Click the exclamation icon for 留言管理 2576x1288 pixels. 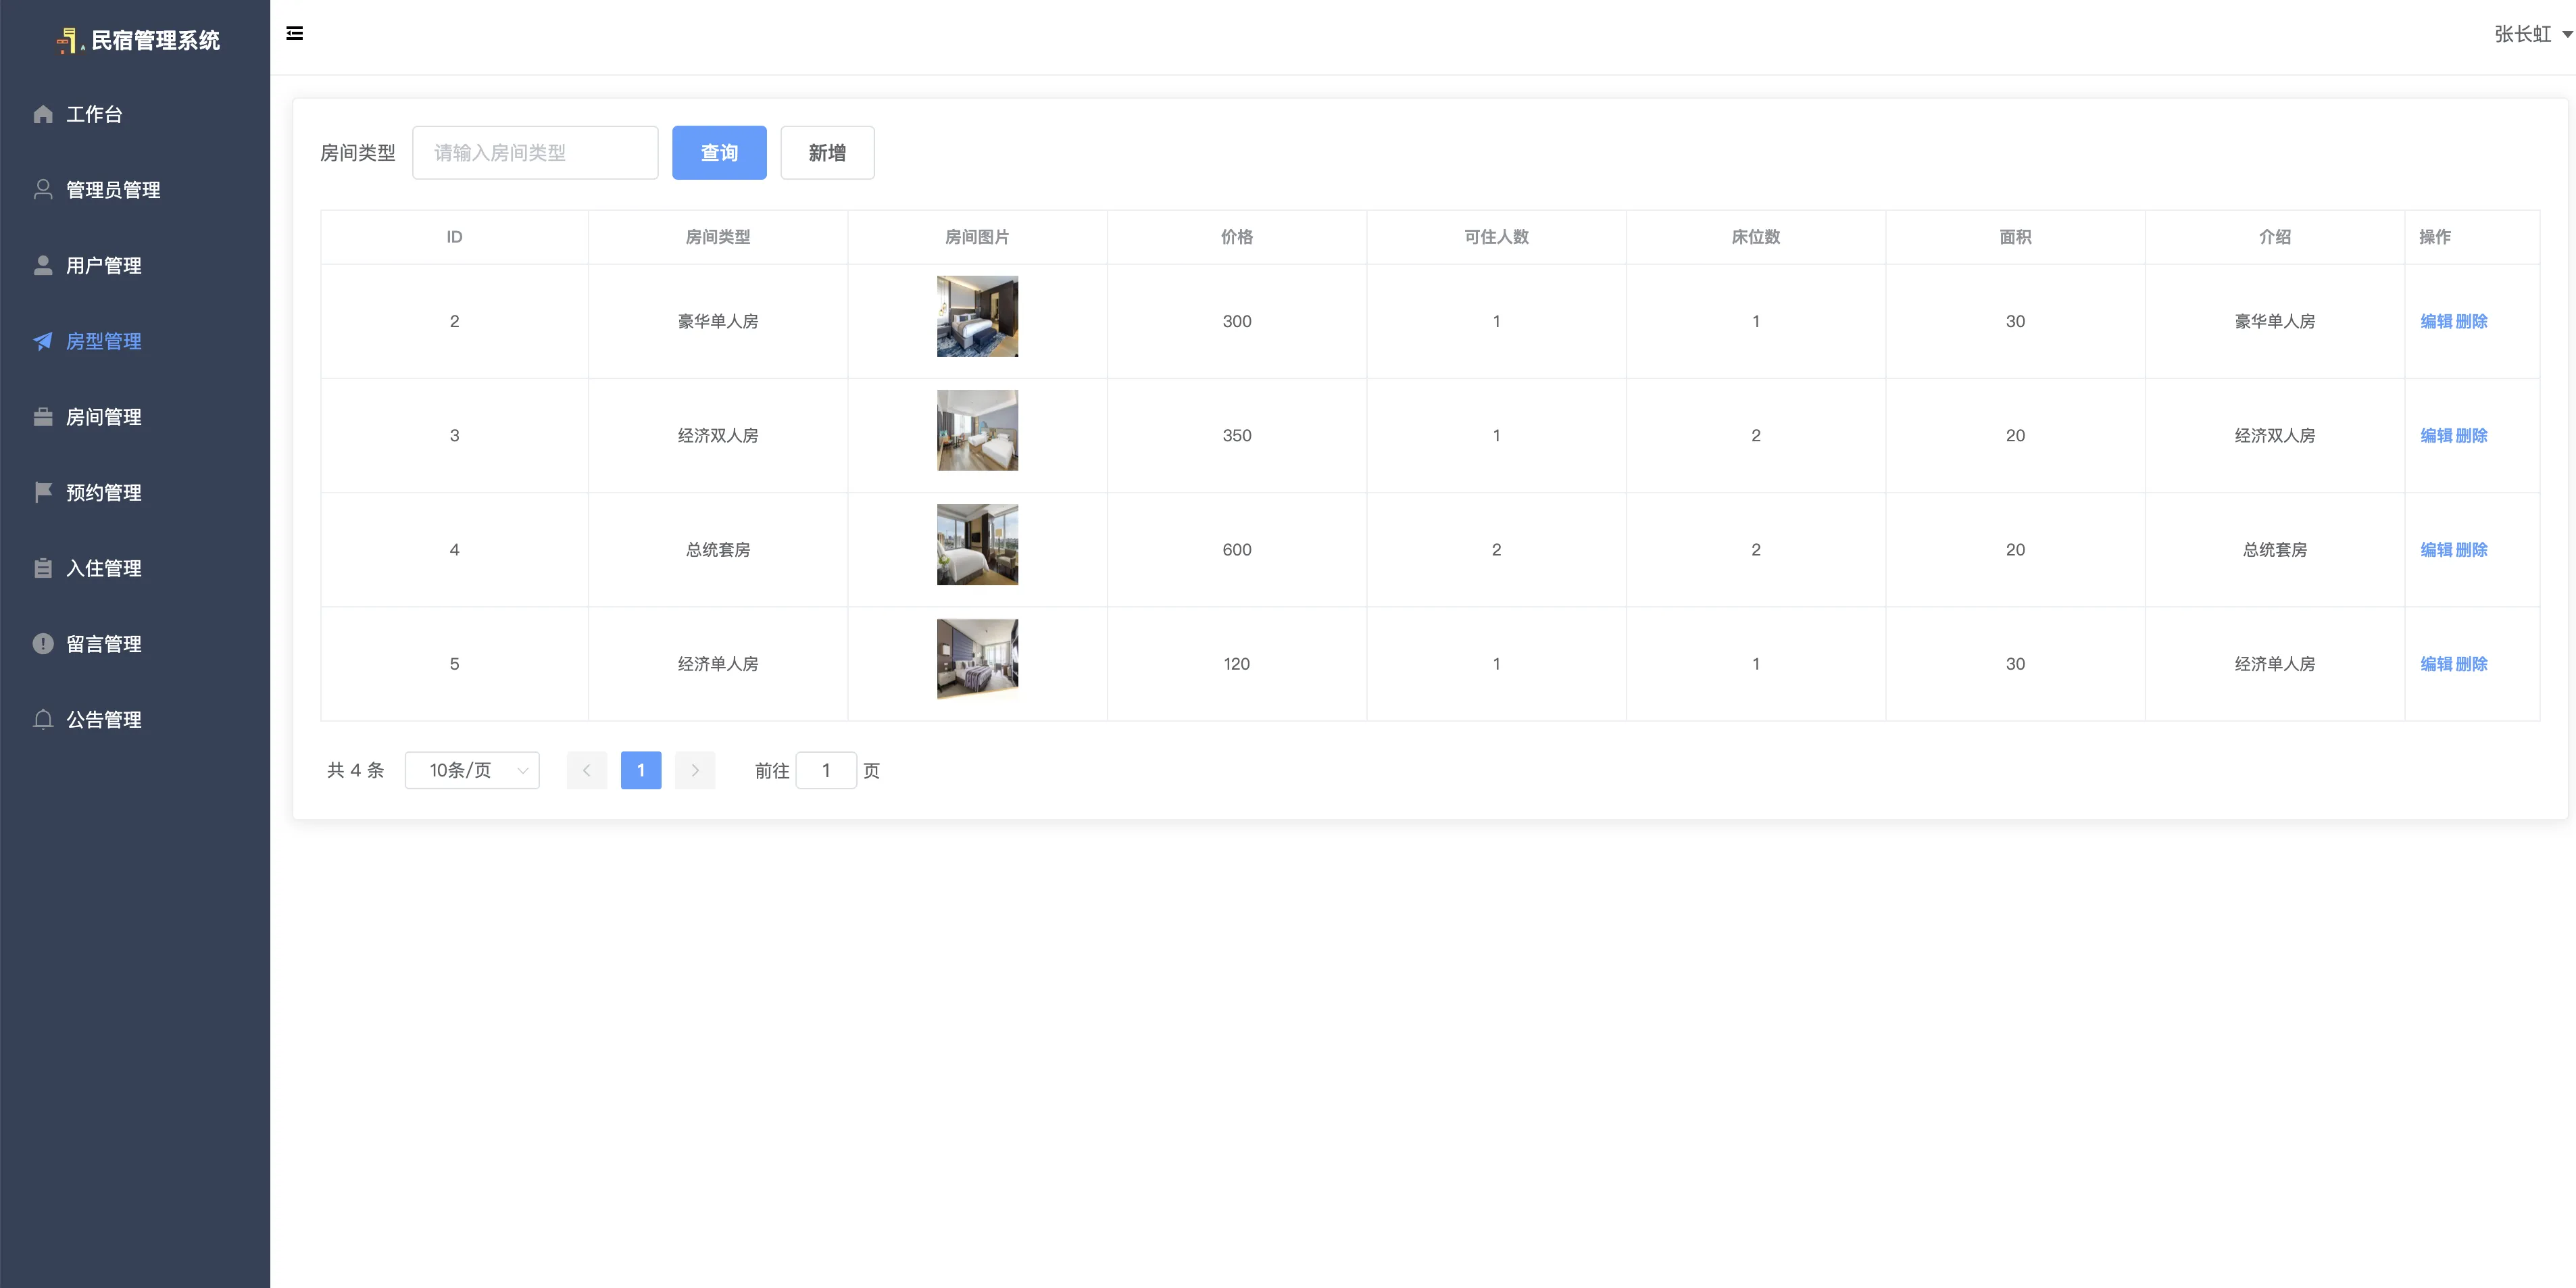[43, 644]
